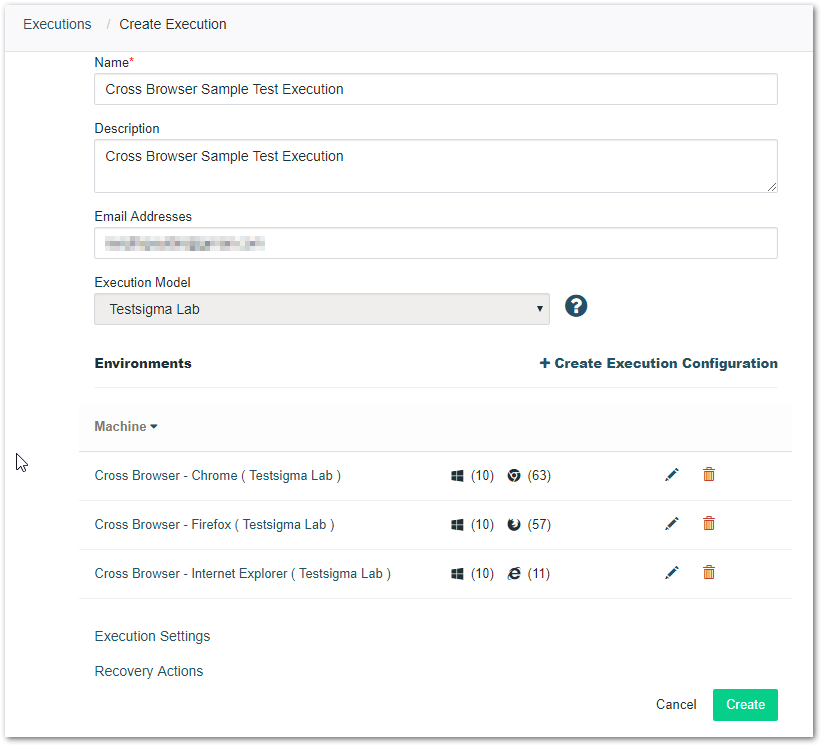The image size is (822, 746).
Task: Click the Internet Explorer browser icon
Action: click(x=514, y=574)
